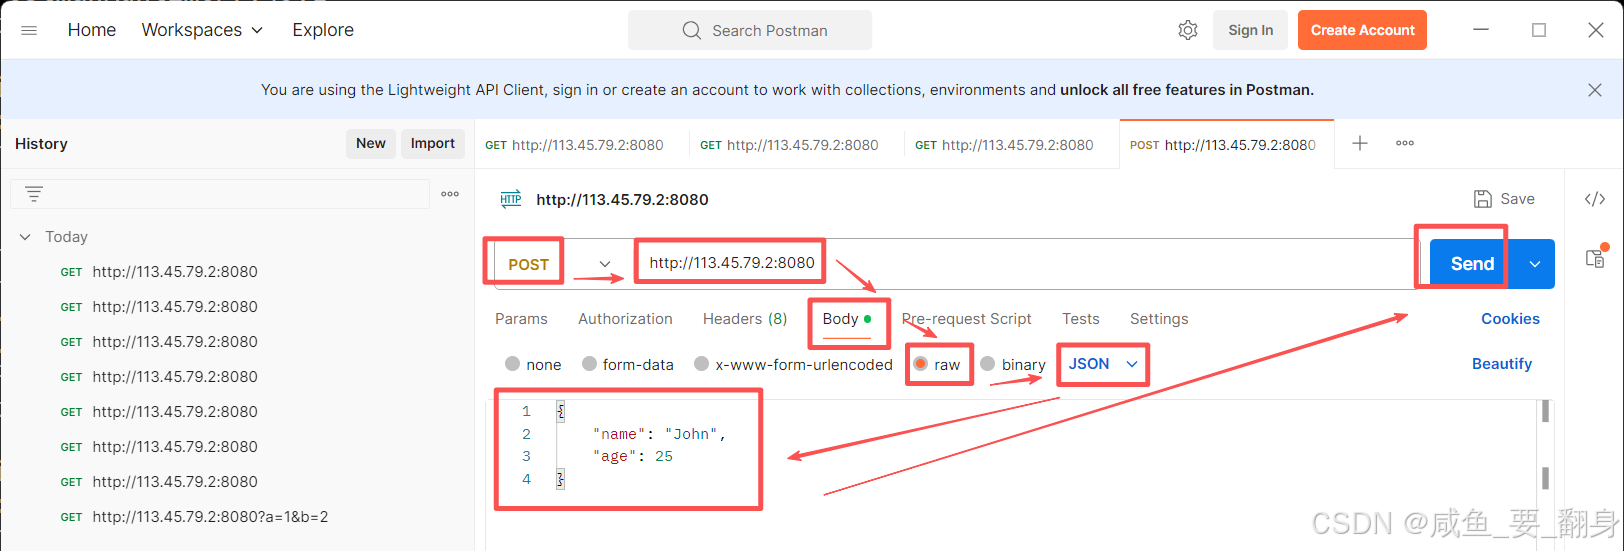The height and width of the screenshot is (551, 1624).
Task: Select the form-data radio button
Action: (x=589, y=364)
